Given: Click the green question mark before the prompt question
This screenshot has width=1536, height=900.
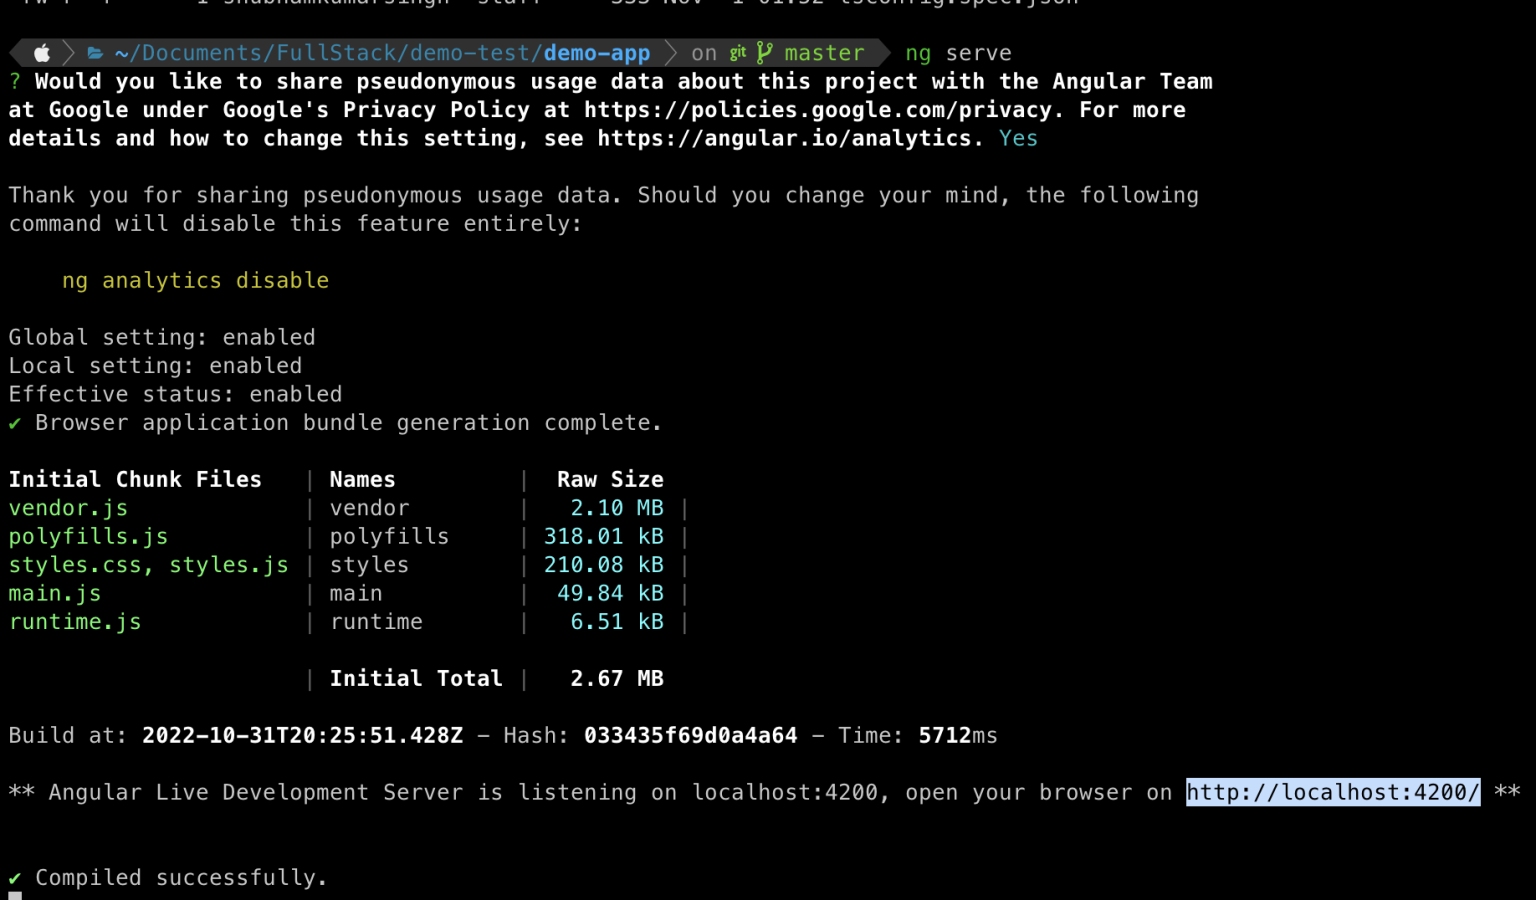Looking at the screenshot, I should tap(15, 82).
